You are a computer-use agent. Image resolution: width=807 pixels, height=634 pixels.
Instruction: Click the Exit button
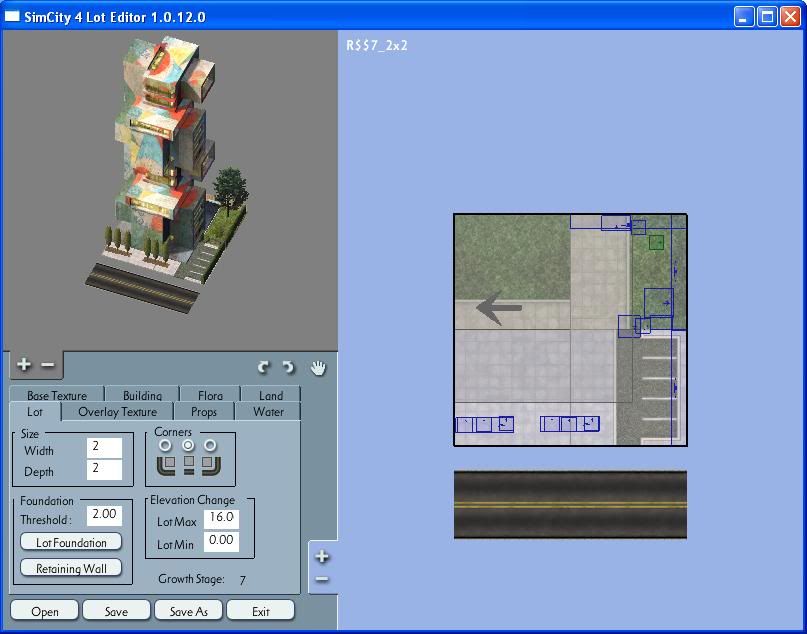point(260,611)
